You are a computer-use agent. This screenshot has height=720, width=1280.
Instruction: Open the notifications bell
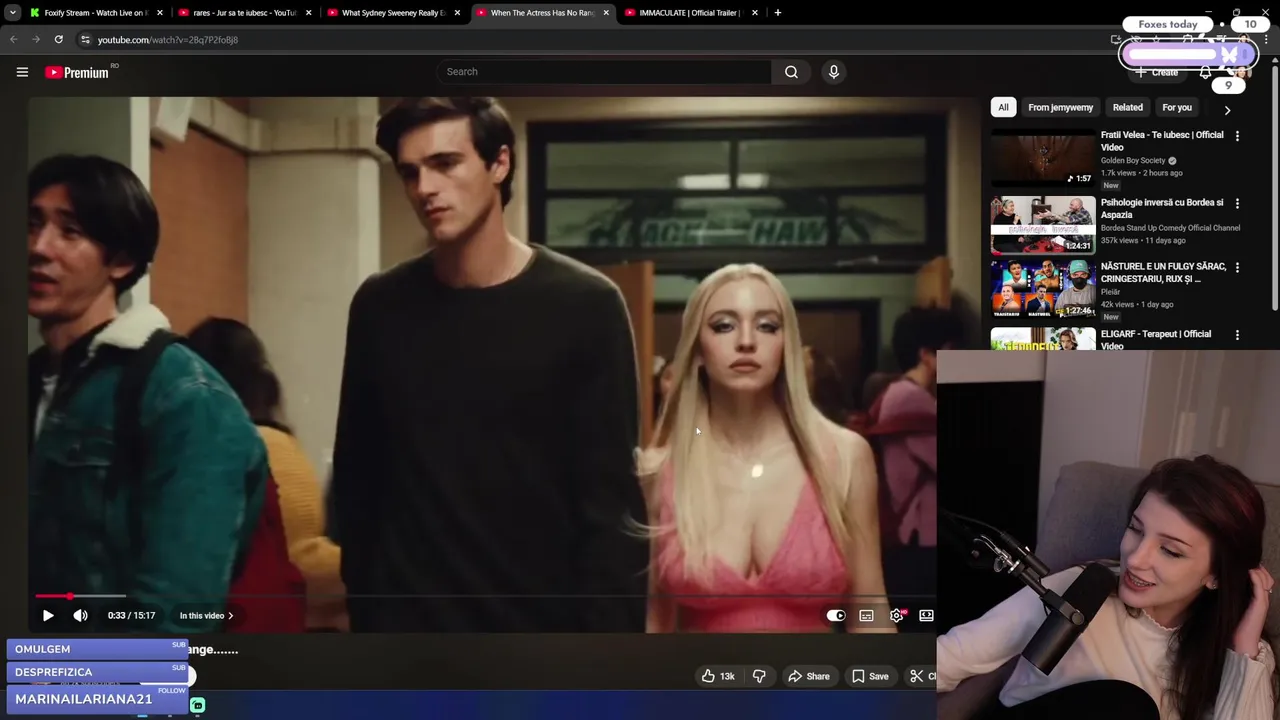[x=1205, y=72]
